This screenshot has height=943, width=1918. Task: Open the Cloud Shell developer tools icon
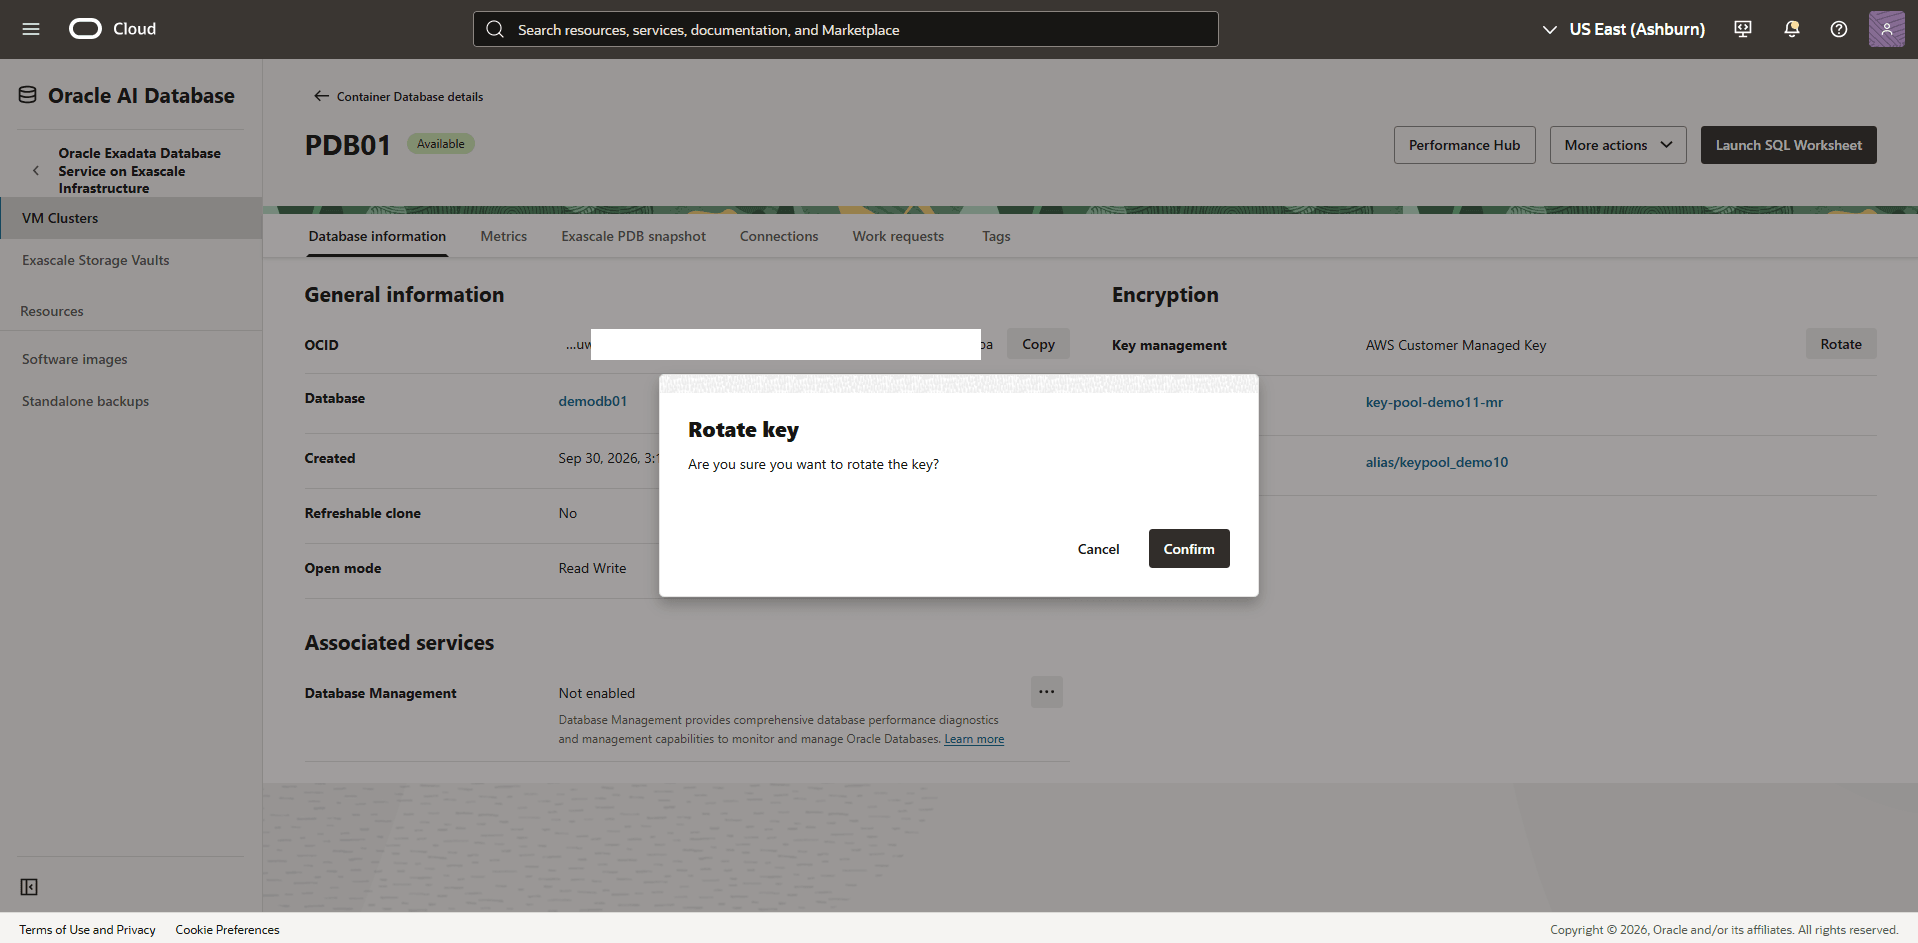coord(1743,29)
